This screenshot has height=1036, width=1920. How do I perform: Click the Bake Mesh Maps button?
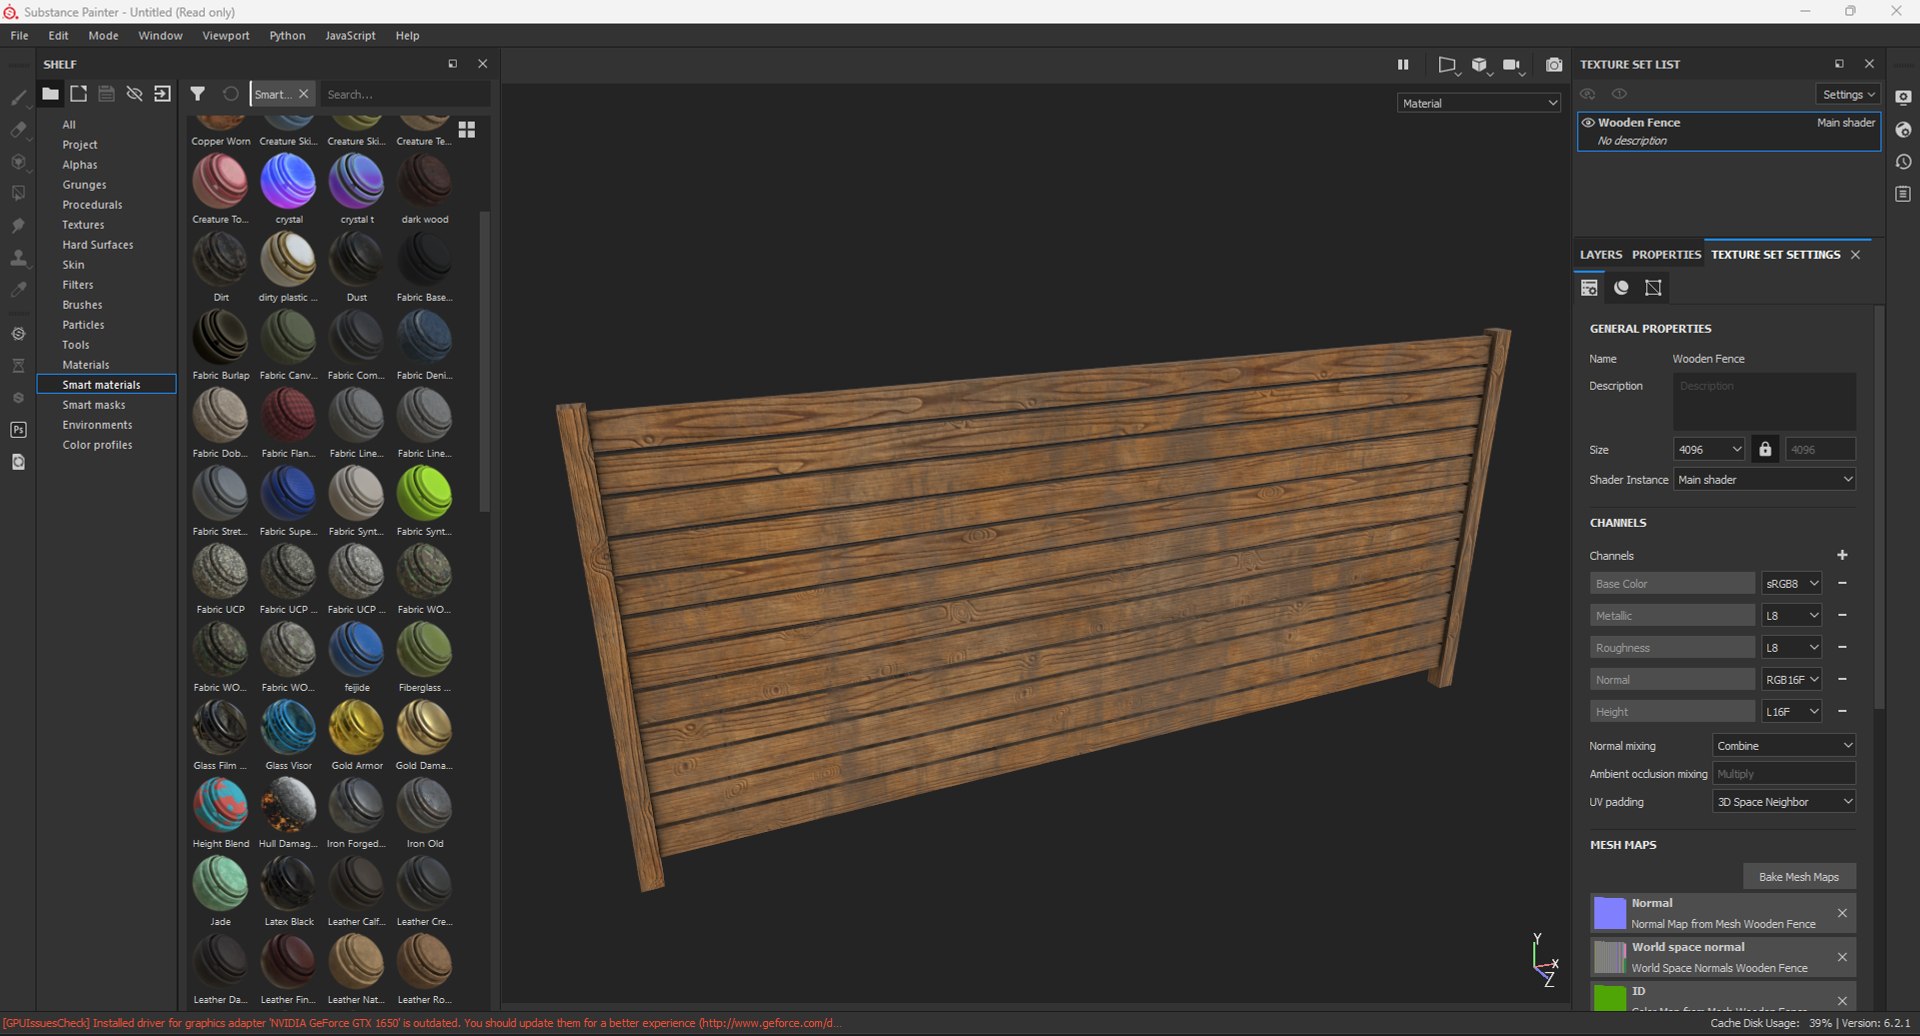coord(1799,877)
